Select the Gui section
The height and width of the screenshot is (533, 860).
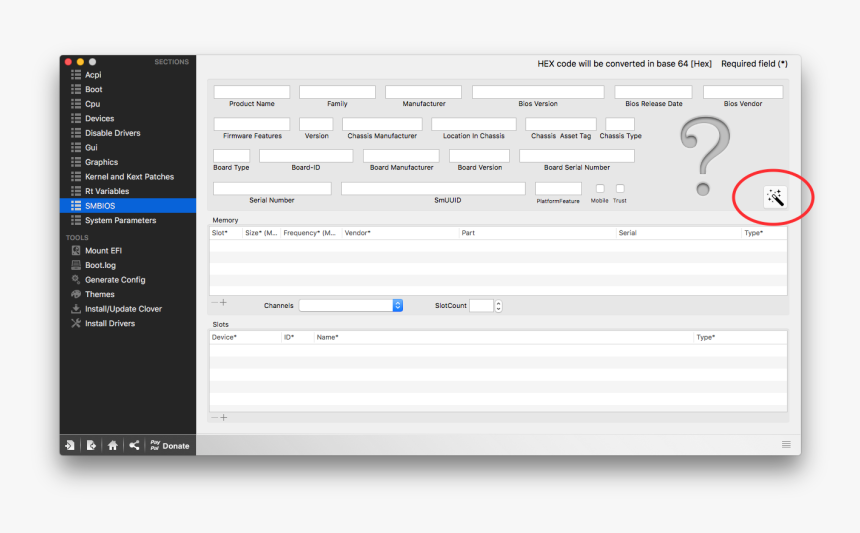click(128, 148)
